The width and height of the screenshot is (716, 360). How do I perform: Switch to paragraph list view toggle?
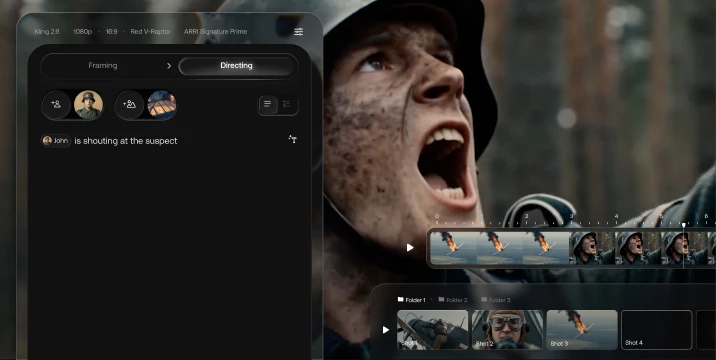point(268,105)
